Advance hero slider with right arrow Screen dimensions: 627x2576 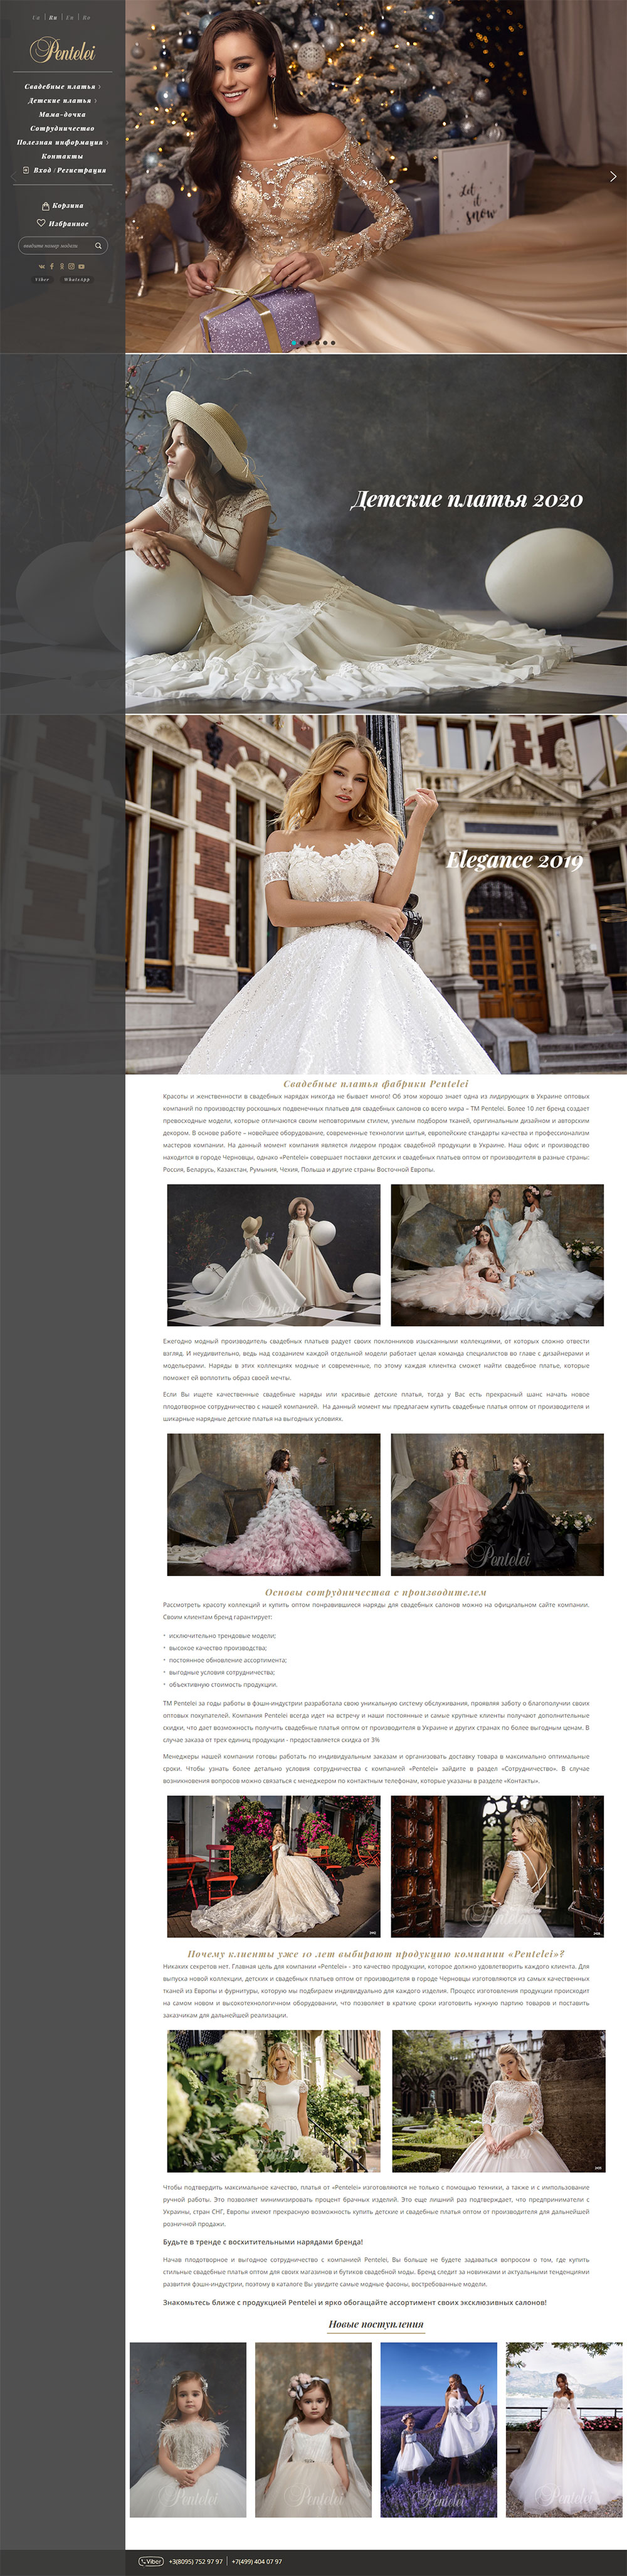tap(613, 176)
